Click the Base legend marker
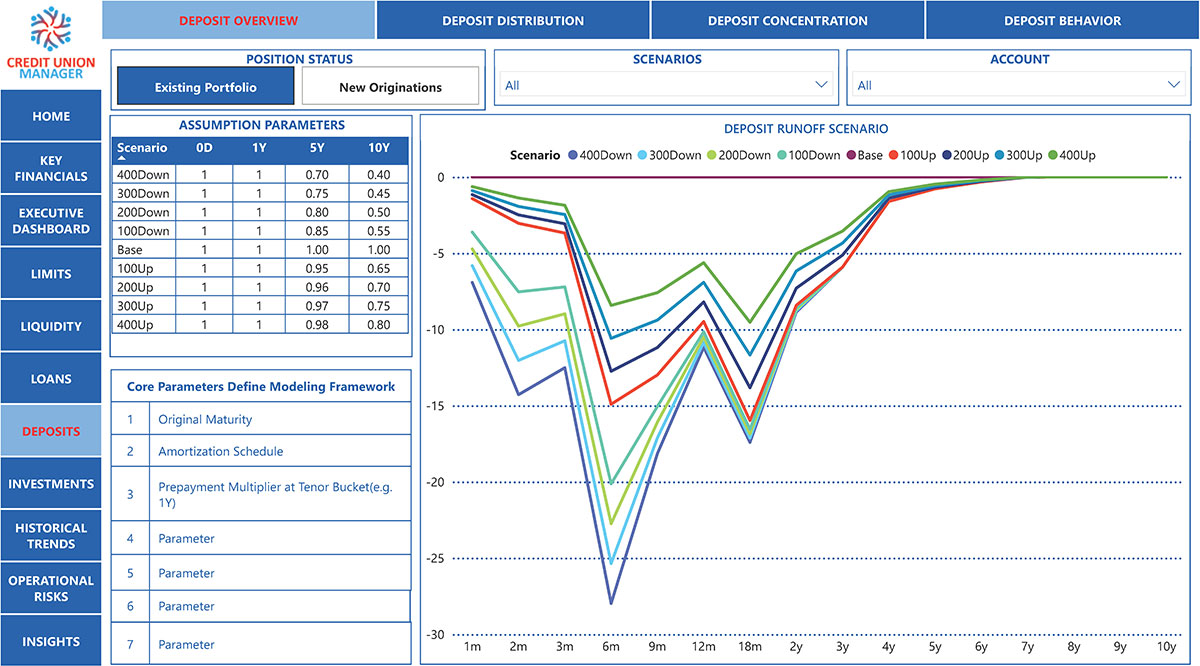 coord(851,155)
